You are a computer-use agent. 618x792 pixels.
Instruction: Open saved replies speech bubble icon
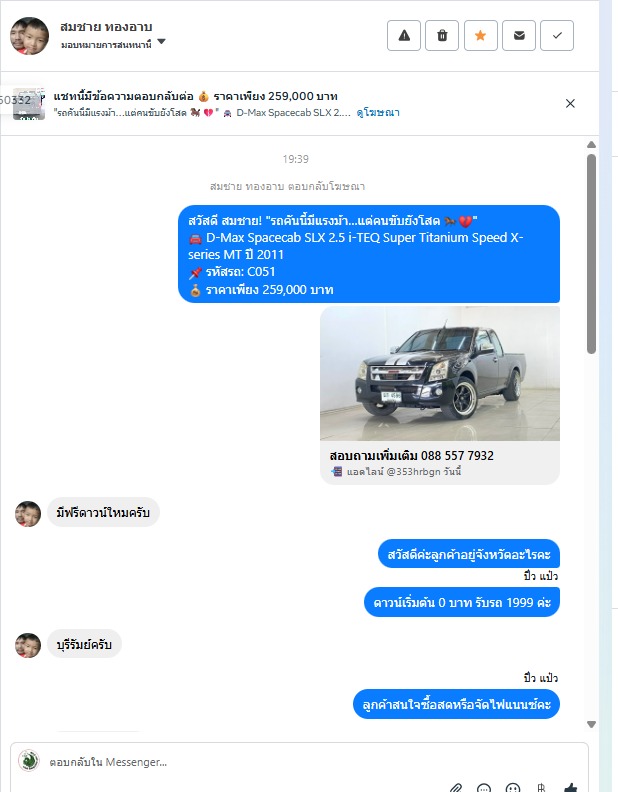coord(484,787)
